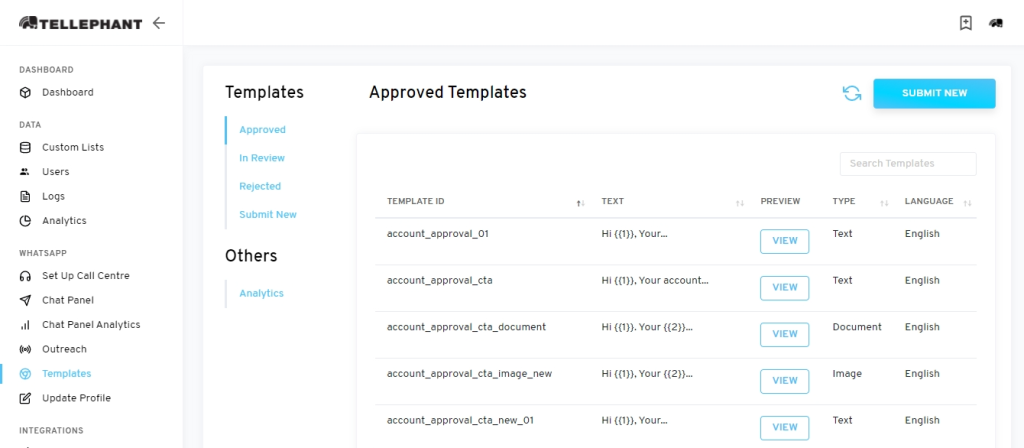Image resolution: width=1024 pixels, height=448 pixels.
Task: Sort table by Template ID column arrows
Action: pyautogui.click(x=581, y=203)
